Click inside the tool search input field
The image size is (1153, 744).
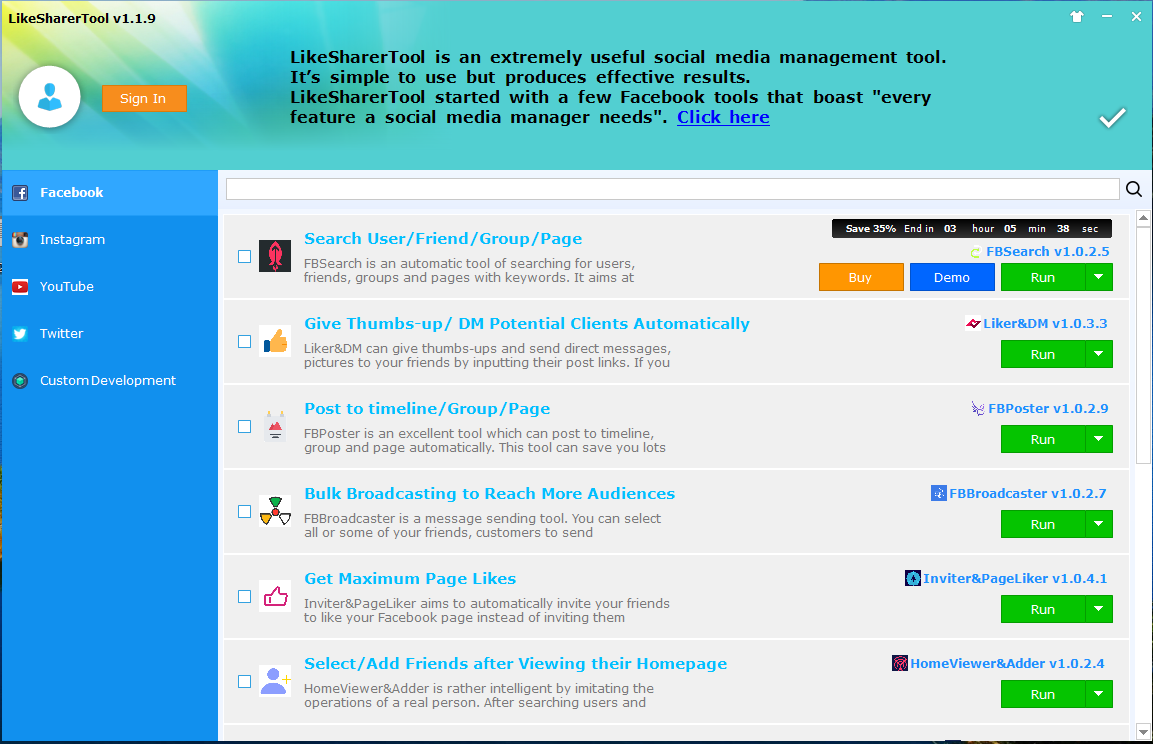[673, 189]
